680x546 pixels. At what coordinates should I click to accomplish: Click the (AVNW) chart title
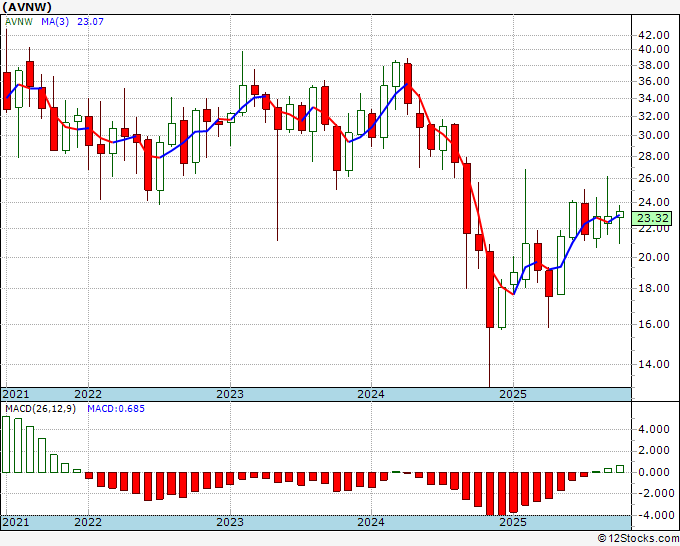(27, 7)
